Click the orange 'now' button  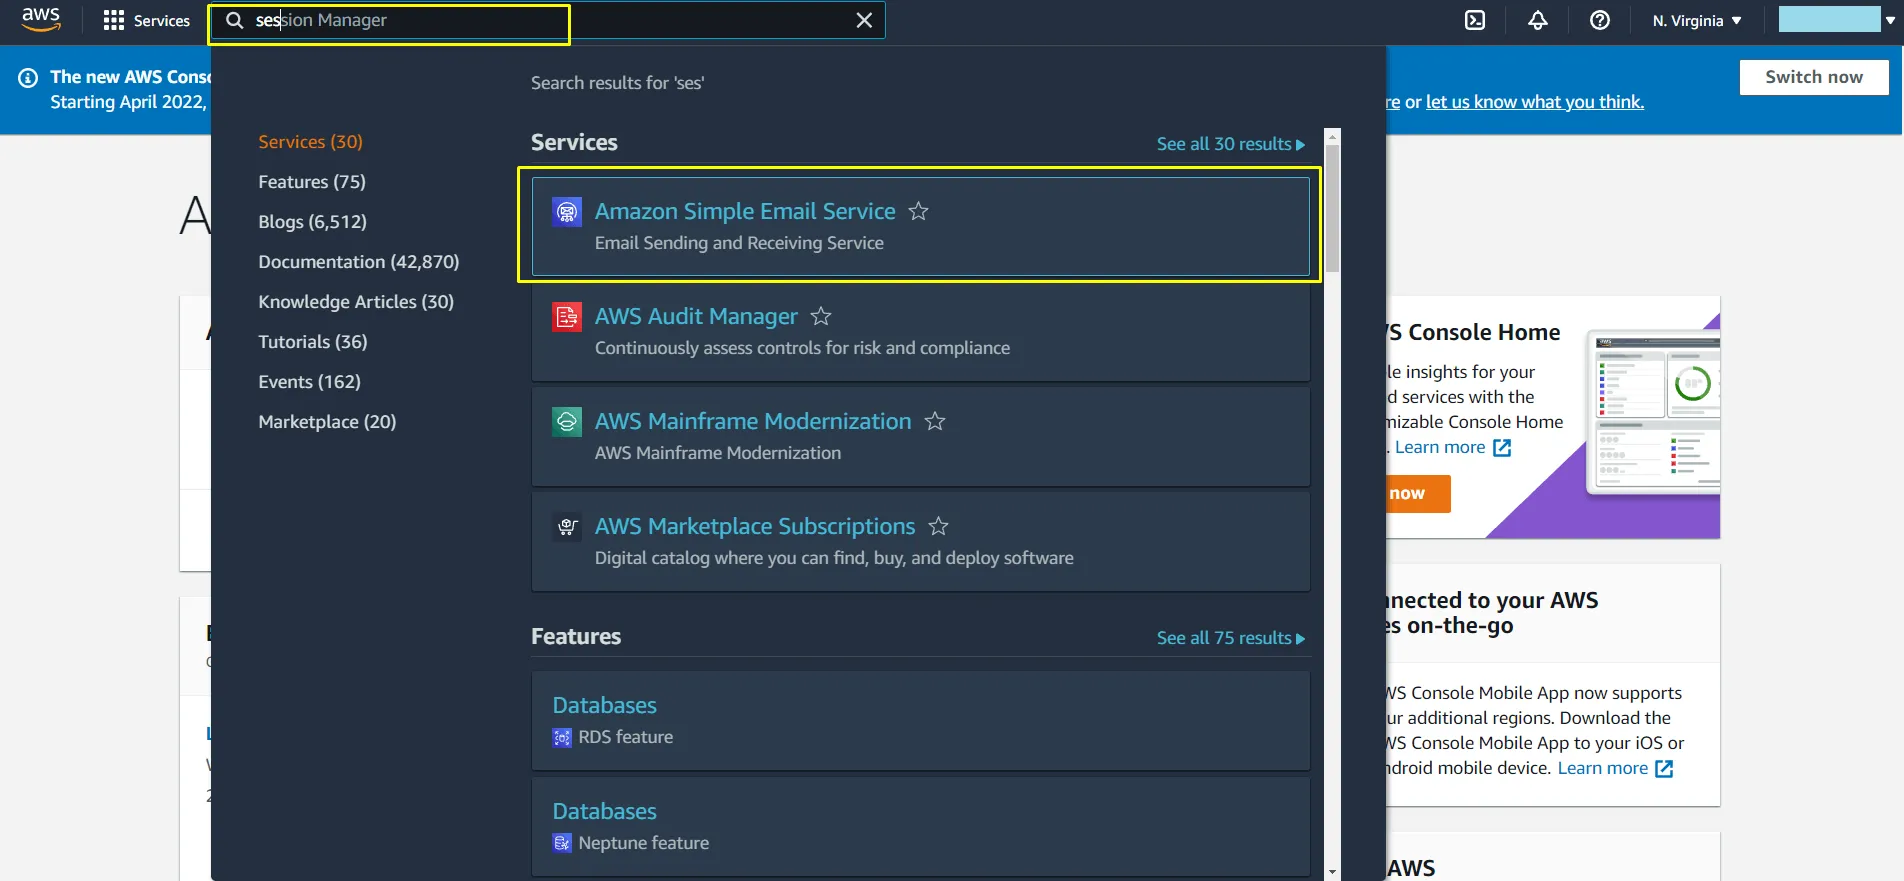1417,494
